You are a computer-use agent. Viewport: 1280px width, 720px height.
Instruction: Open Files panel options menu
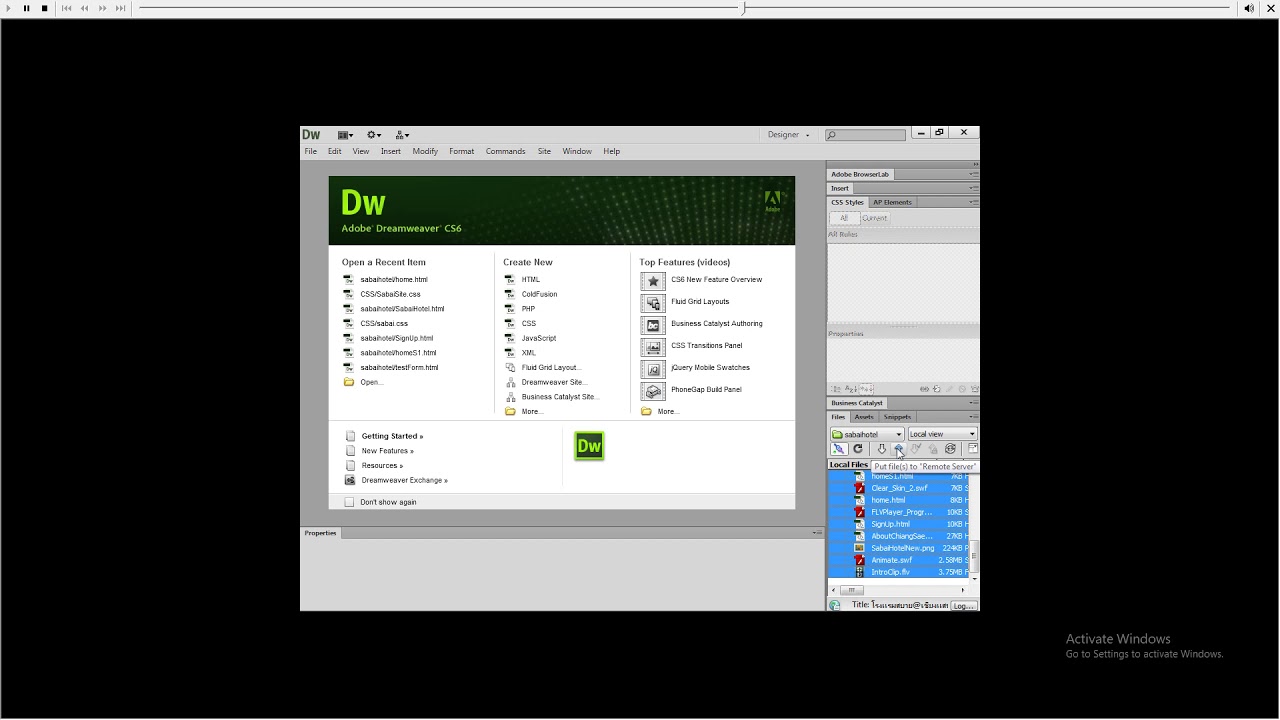tap(973, 417)
